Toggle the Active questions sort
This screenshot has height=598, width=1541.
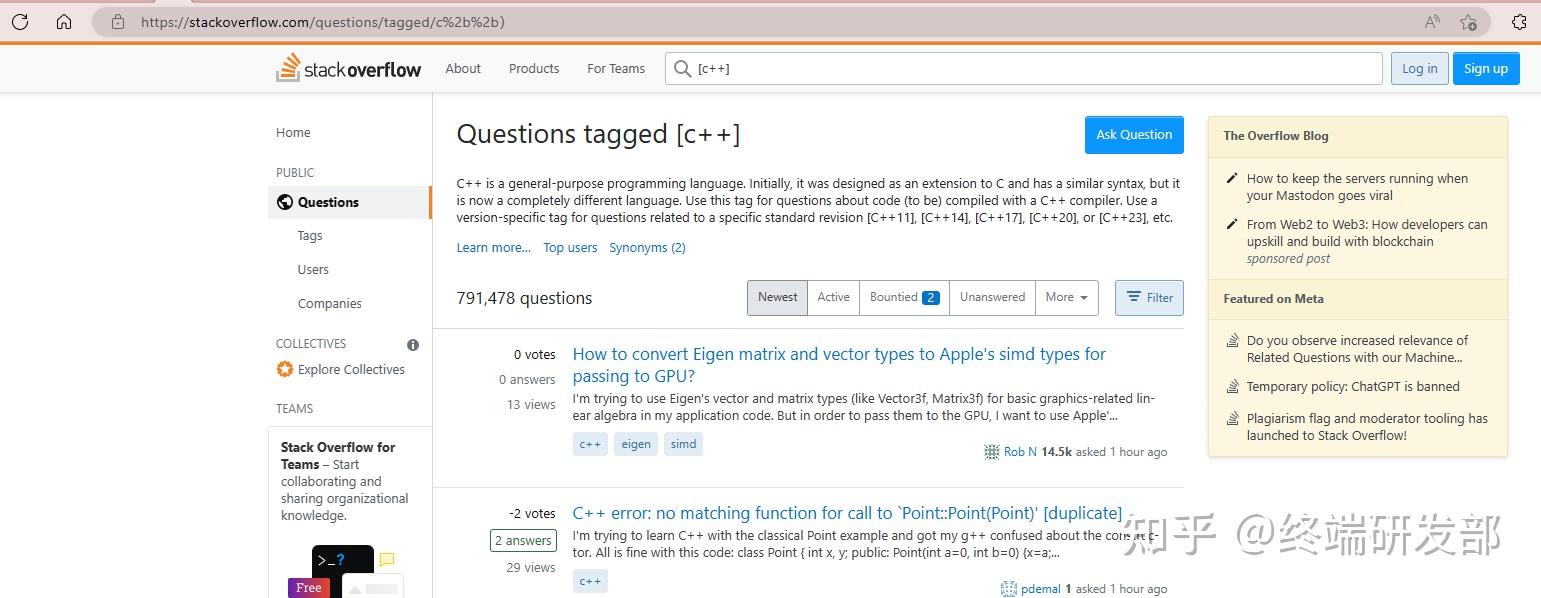tap(833, 297)
